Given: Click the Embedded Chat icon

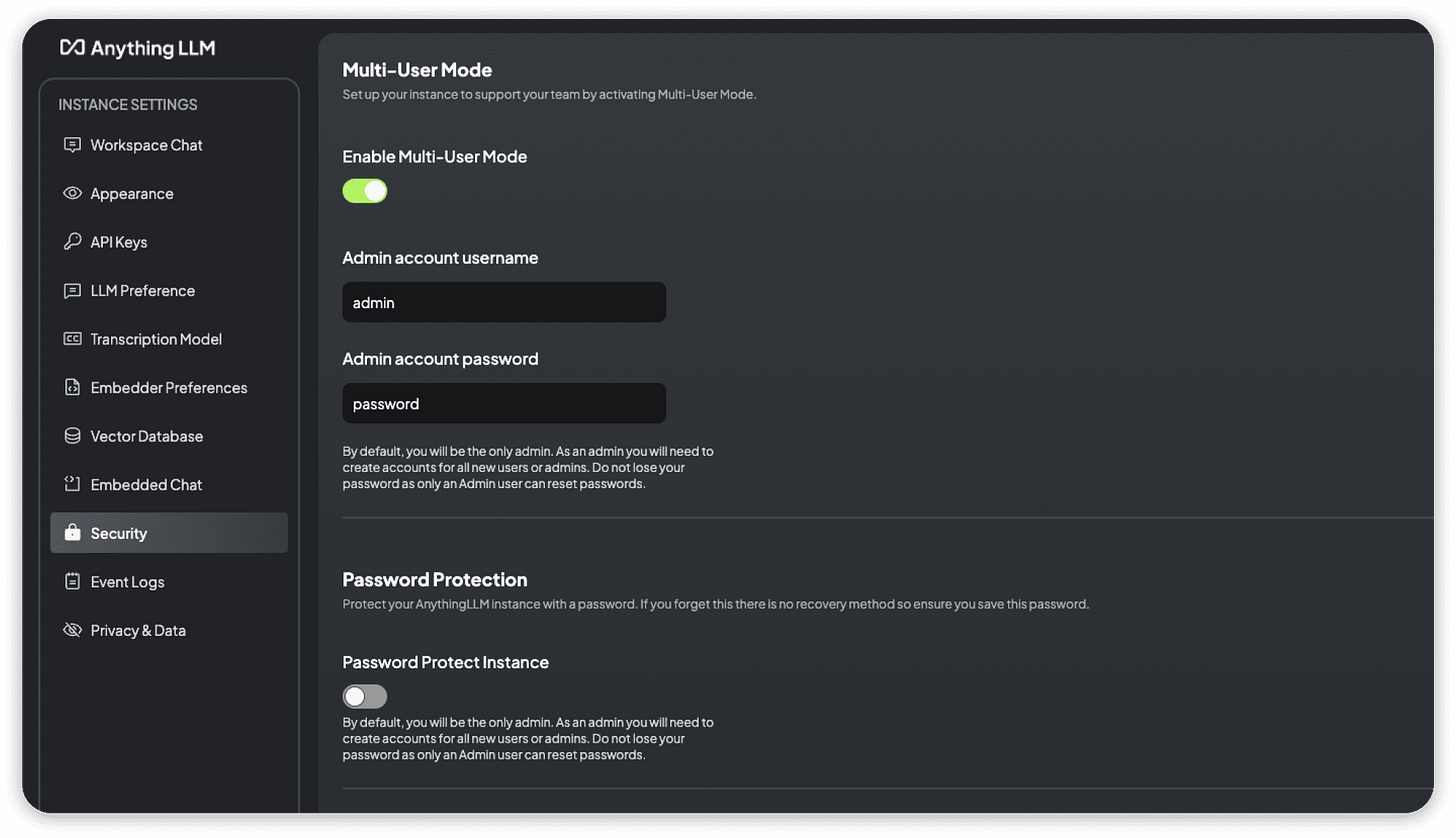Looking at the screenshot, I should (x=70, y=484).
